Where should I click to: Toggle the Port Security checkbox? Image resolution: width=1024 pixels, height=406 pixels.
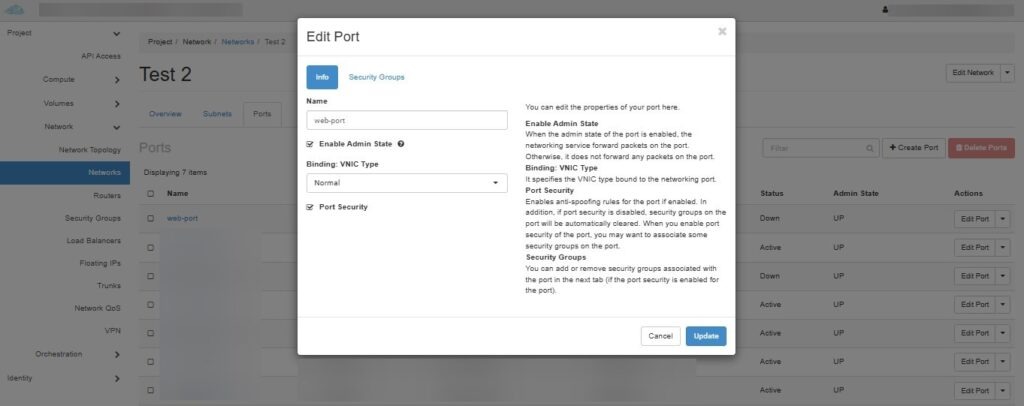[x=310, y=207]
